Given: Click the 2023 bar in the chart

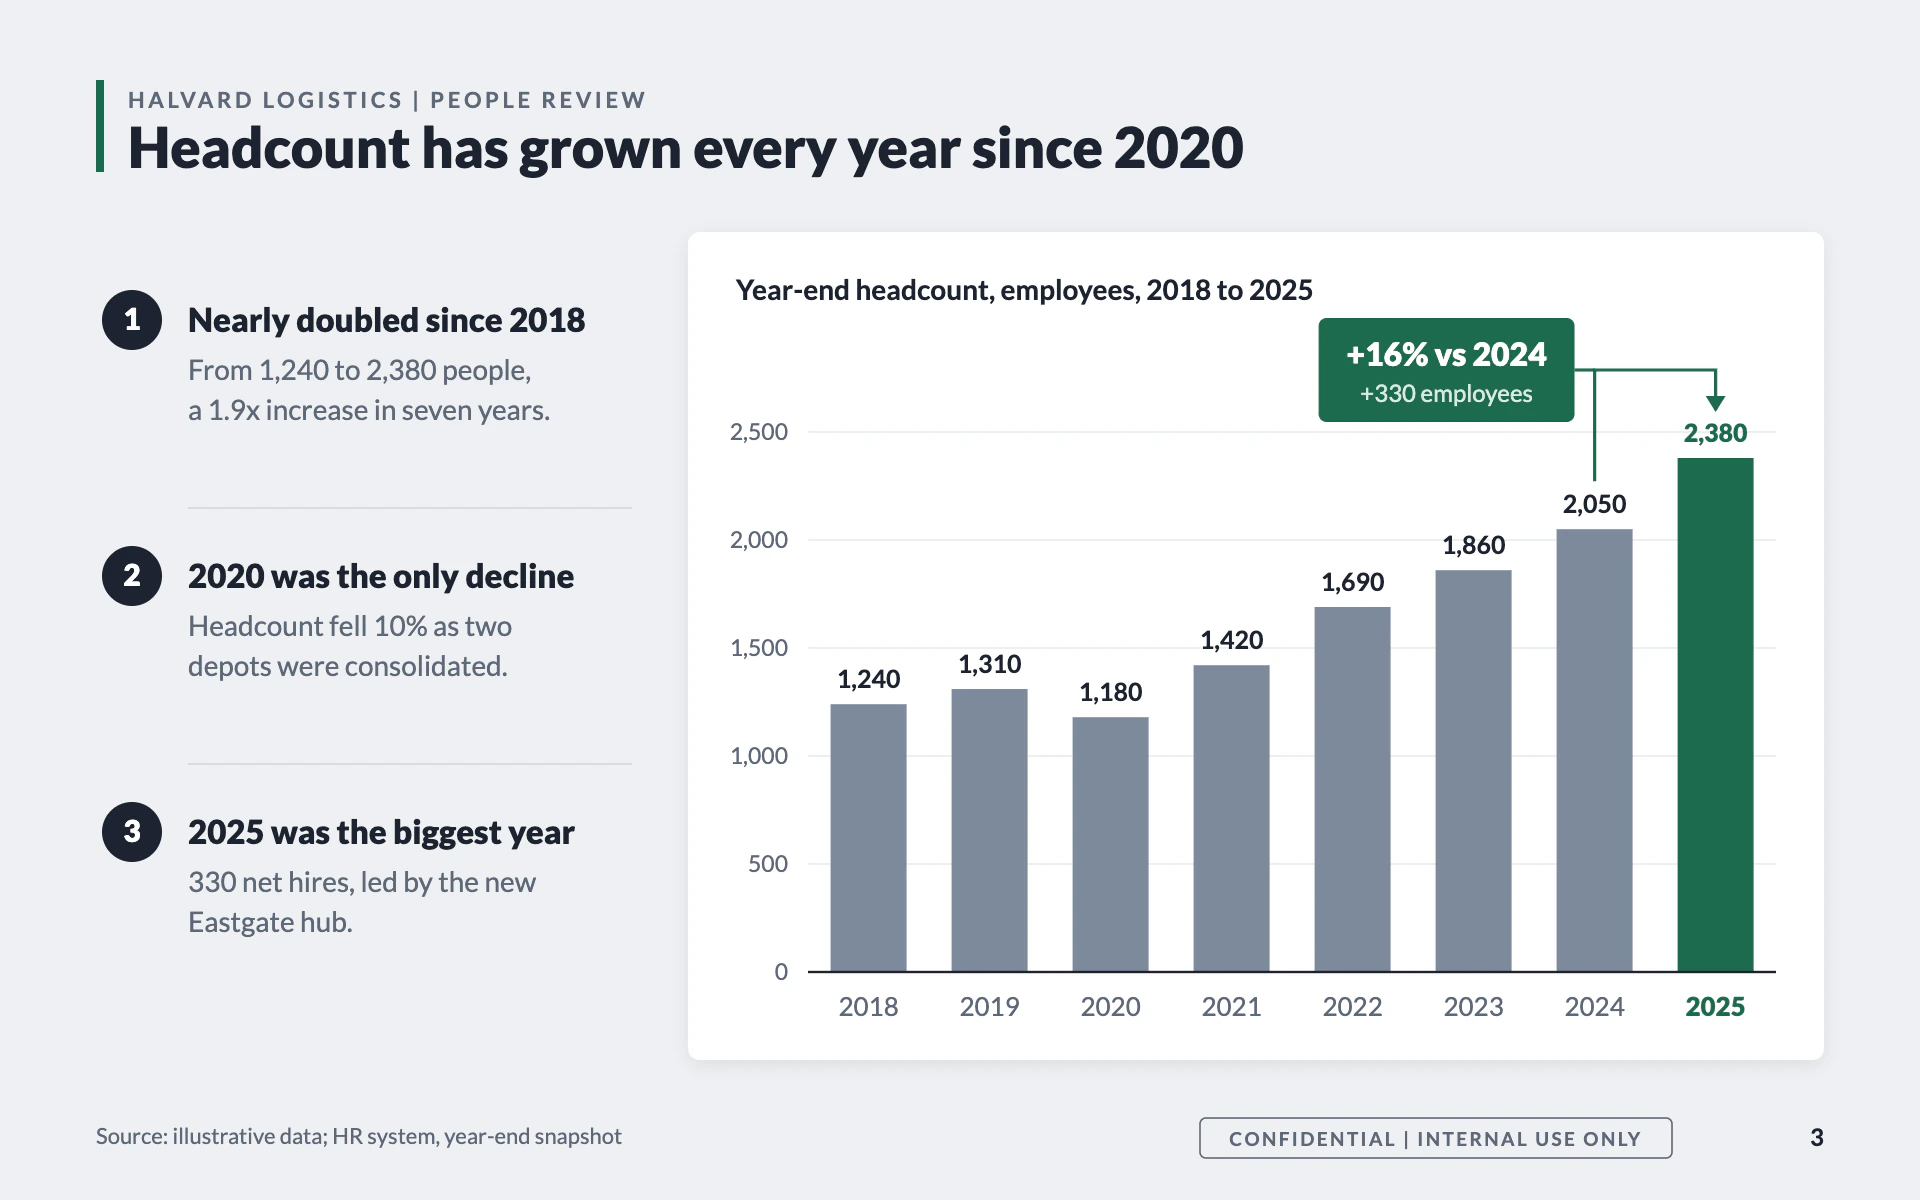Looking at the screenshot, I should [1473, 770].
